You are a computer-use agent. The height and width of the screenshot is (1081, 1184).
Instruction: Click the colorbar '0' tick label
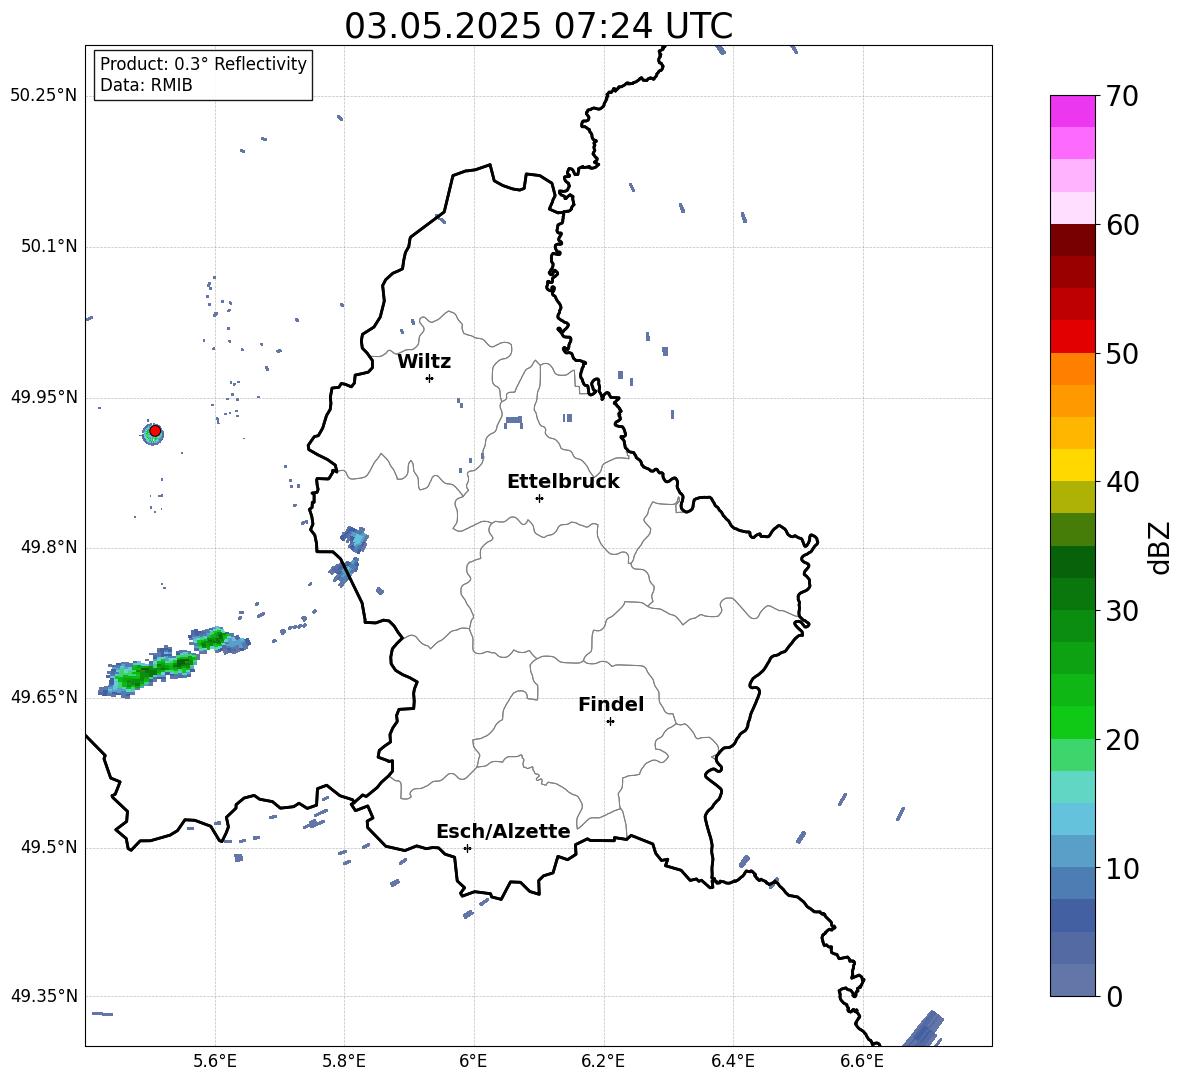[x=1114, y=996]
